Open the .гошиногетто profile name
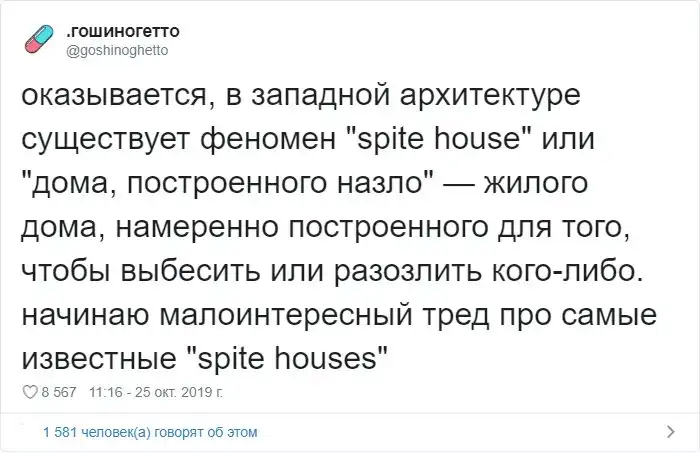Image resolution: width=700 pixels, height=453 pixels. [x=123, y=31]
